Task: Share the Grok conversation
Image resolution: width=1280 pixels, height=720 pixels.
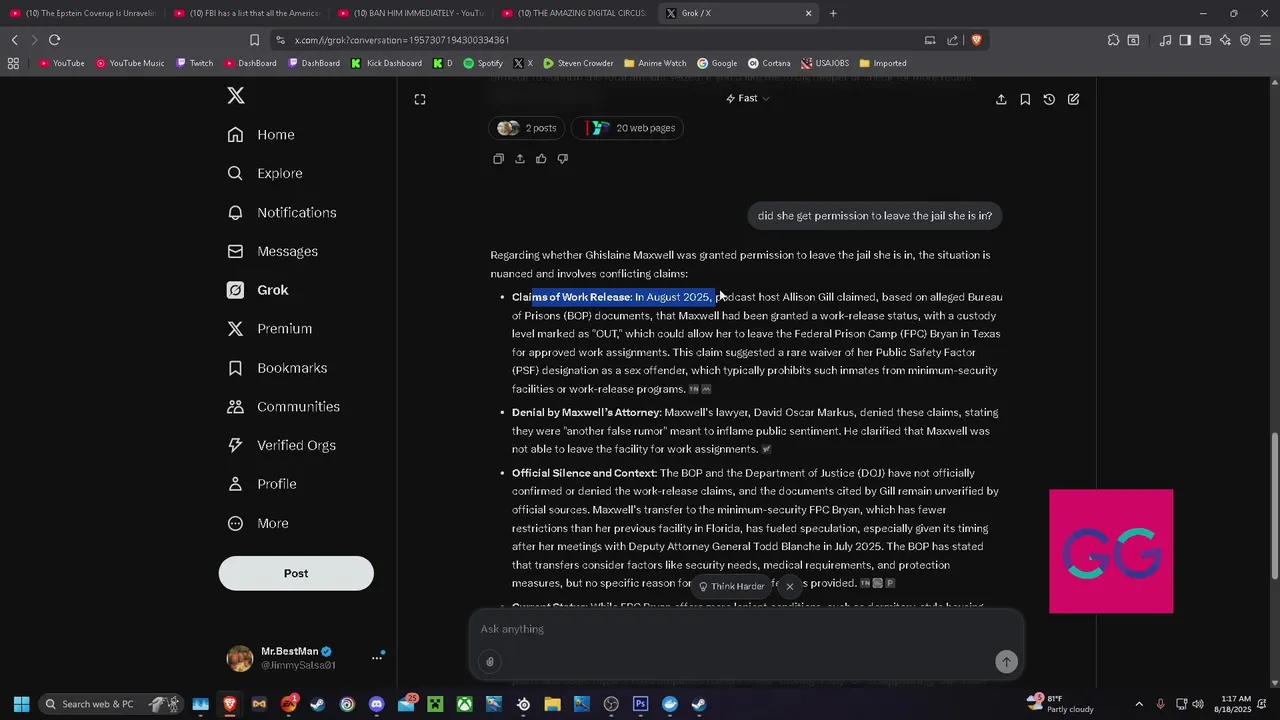Action: (1001, 99)
